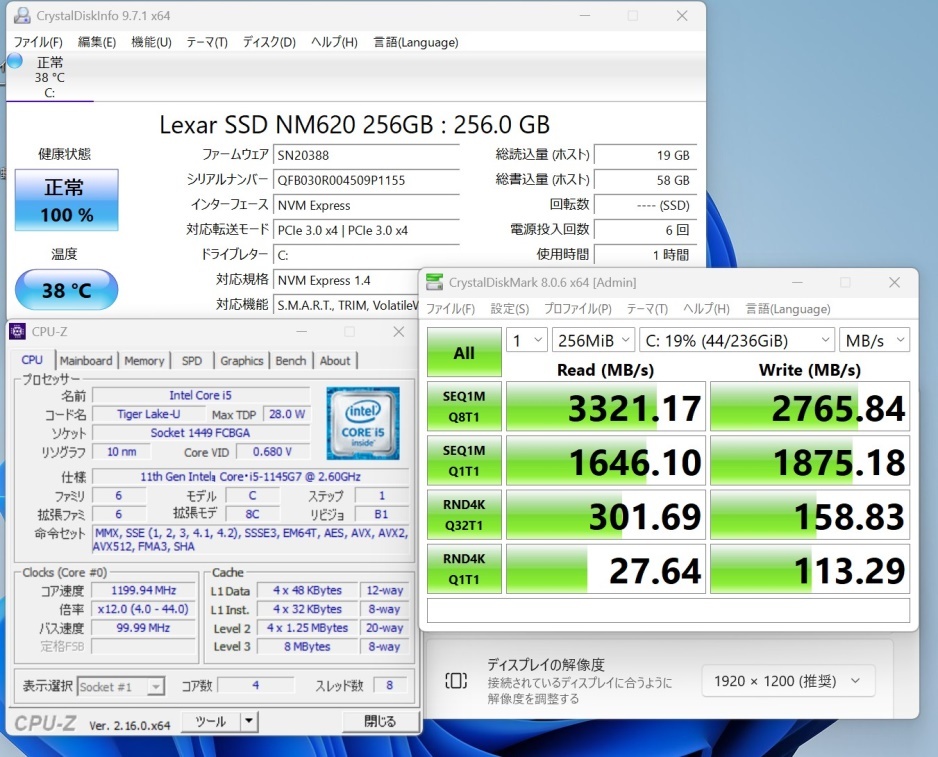Start all benchmarks with the All button

click(x=464, y=352)
